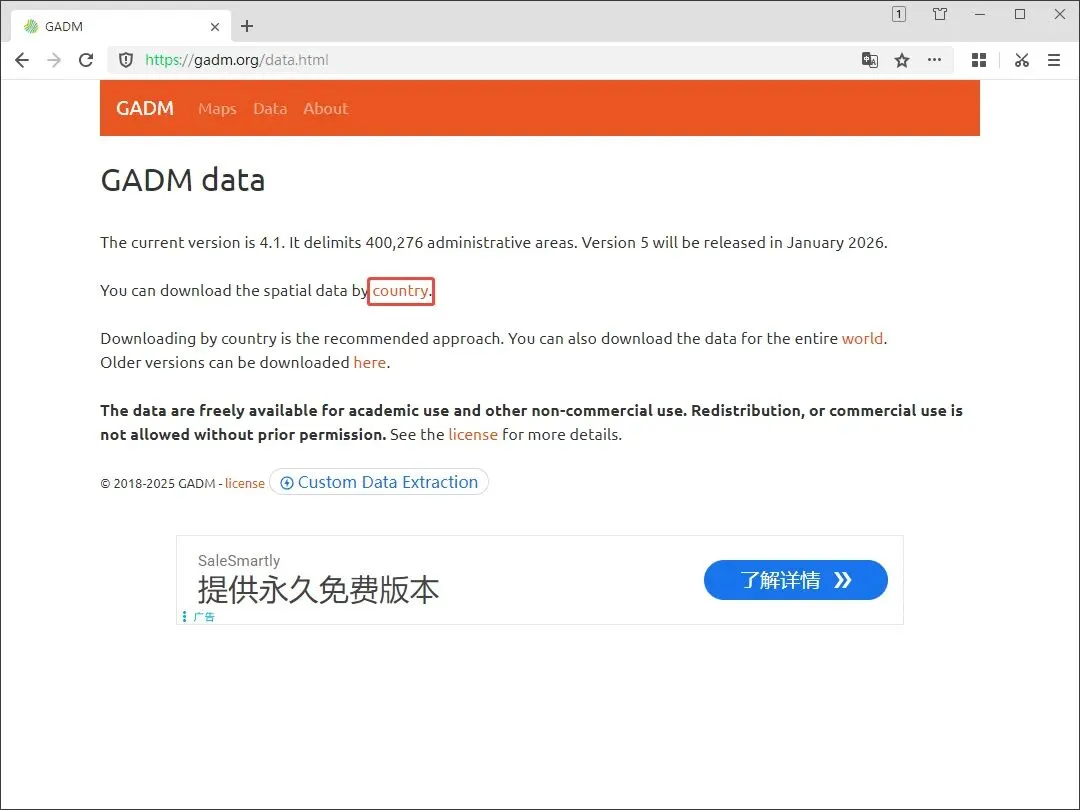Viewport: 1080px width, 810px height.
Task: Bookmark this page with the star
Action: tap(902, 60)
